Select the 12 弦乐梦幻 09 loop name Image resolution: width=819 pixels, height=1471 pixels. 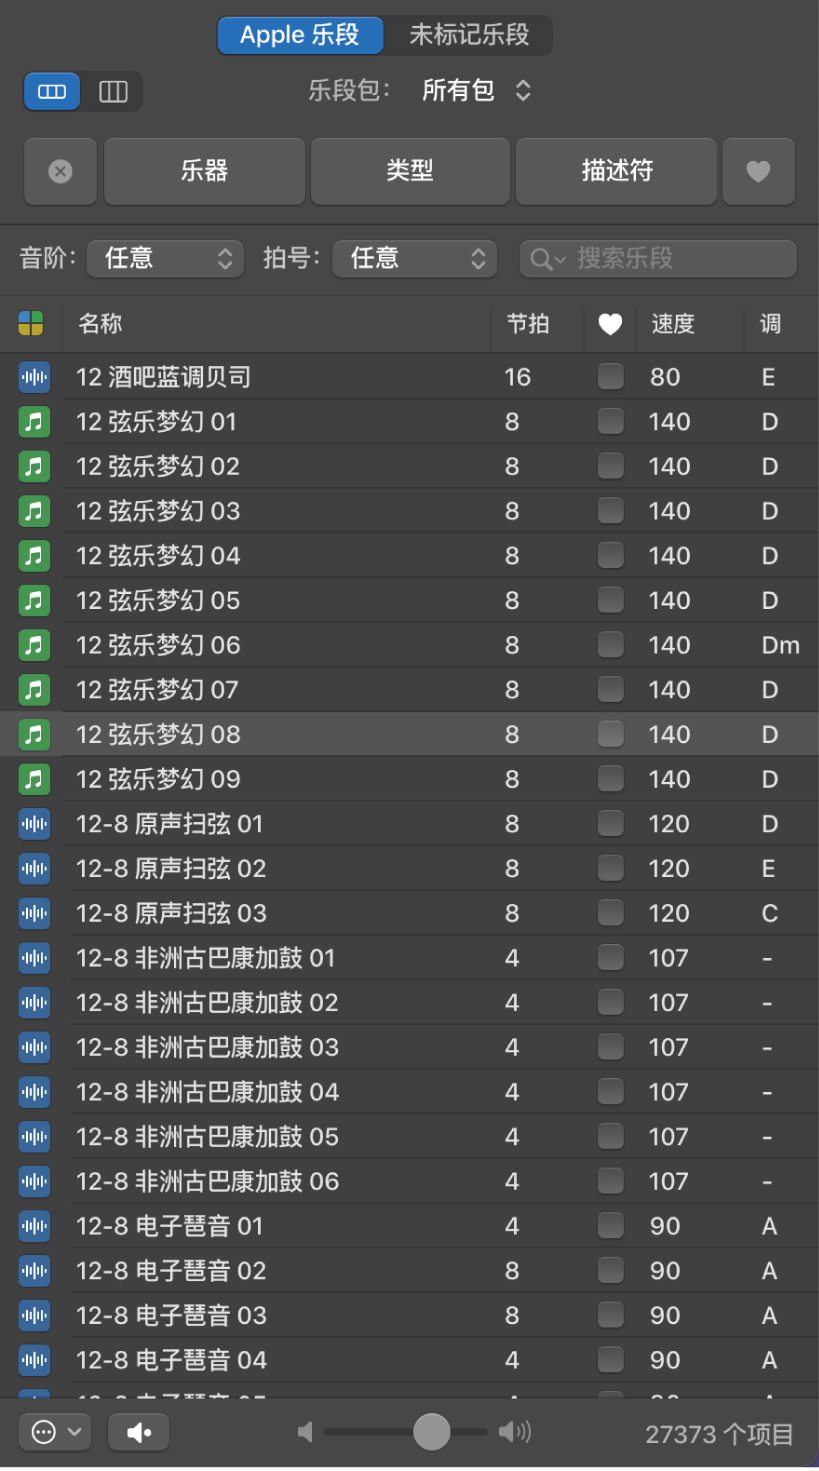158,779
